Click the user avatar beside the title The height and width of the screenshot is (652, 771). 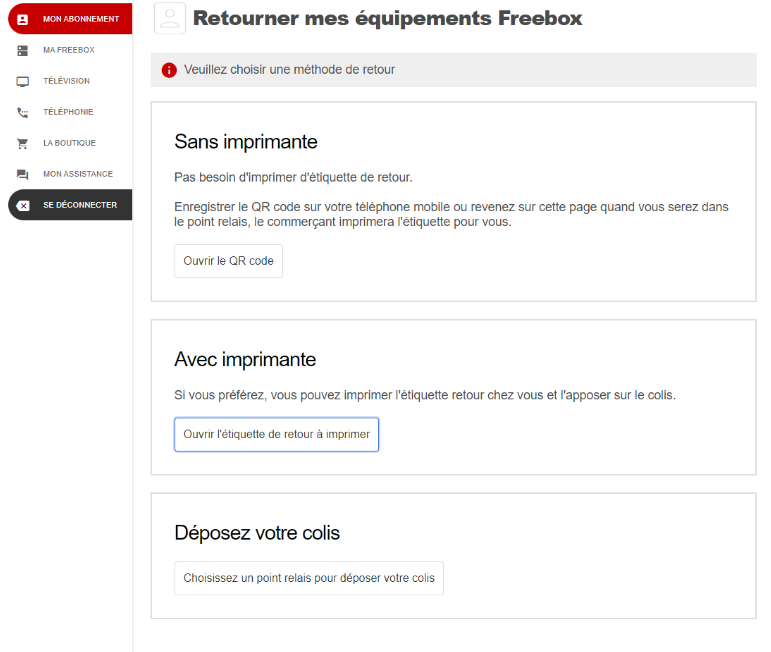click(170, 18)
